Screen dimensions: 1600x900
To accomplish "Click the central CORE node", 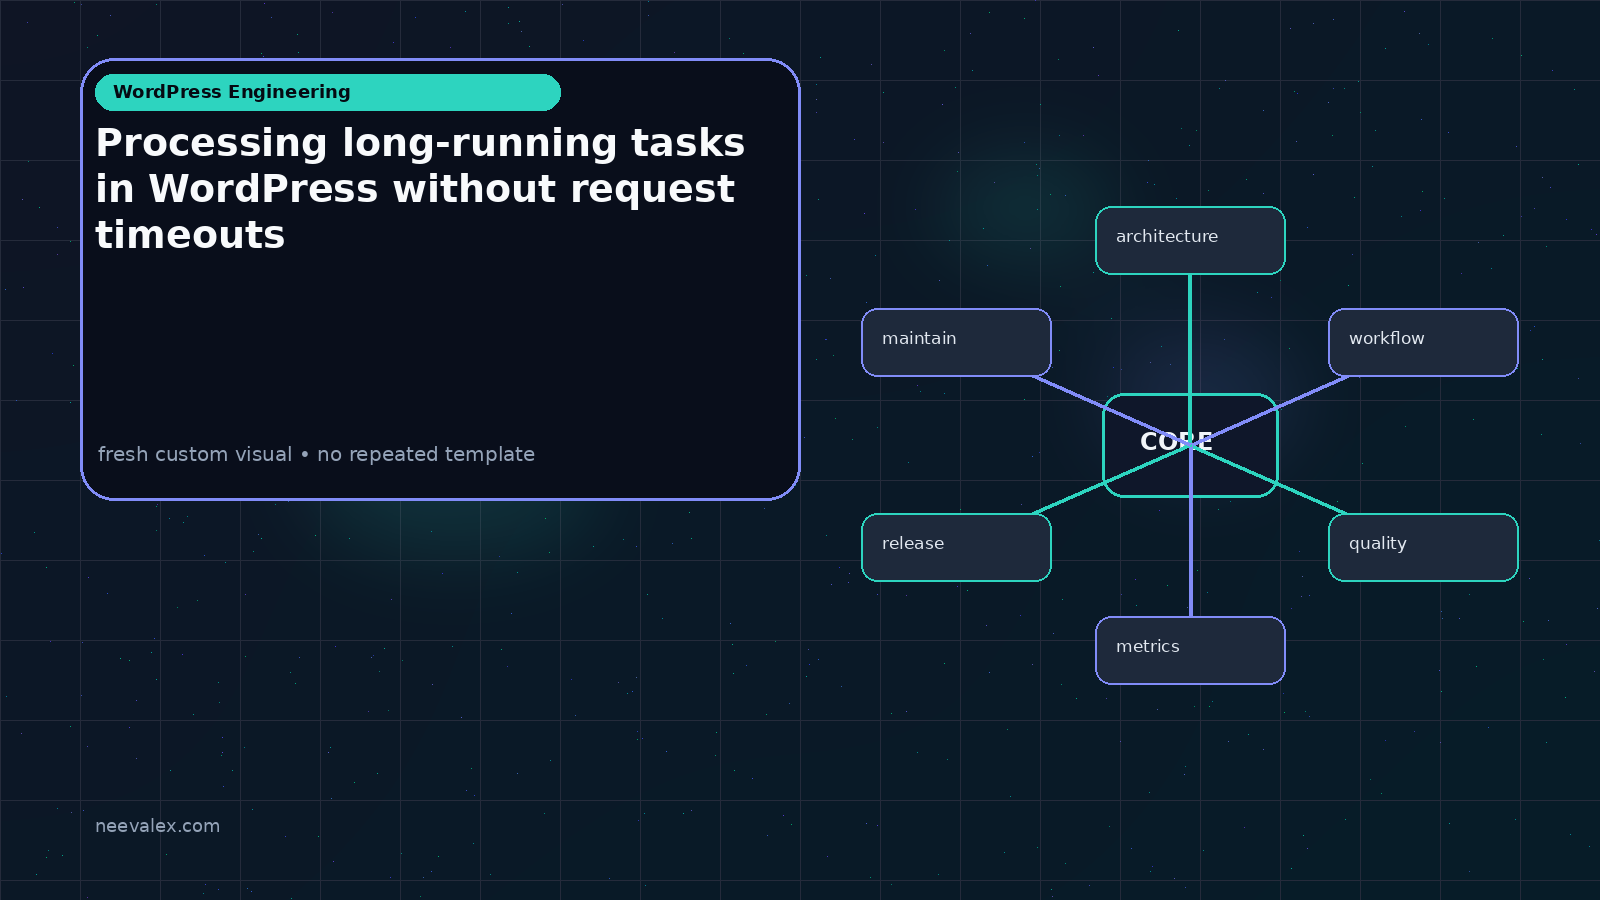I will pyautogui.click(x=1190, y=445).
